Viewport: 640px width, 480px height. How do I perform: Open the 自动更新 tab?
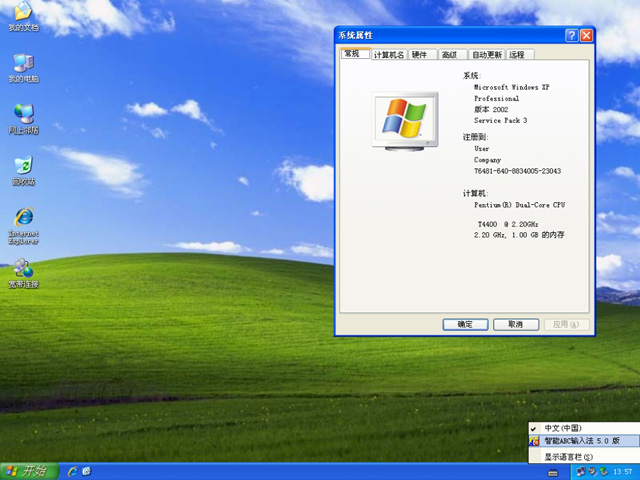486,55
